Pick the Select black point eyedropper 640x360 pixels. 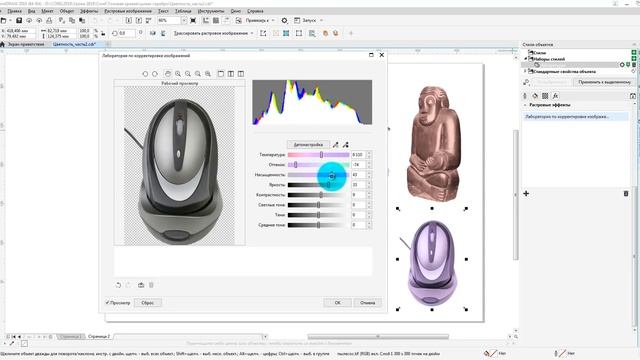346,144
